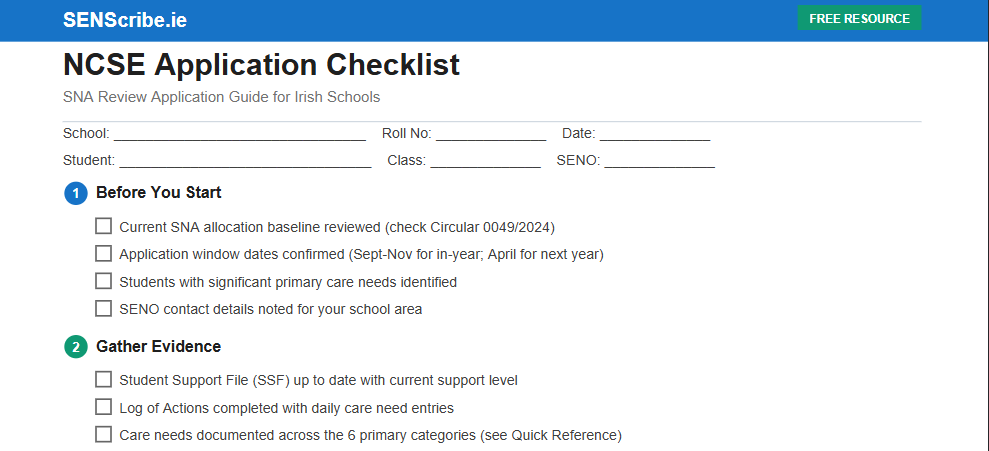Image resolution: width=989 pixels, height=451 pixels.
Task: Click the Date blank field
Action: point(654,134)
